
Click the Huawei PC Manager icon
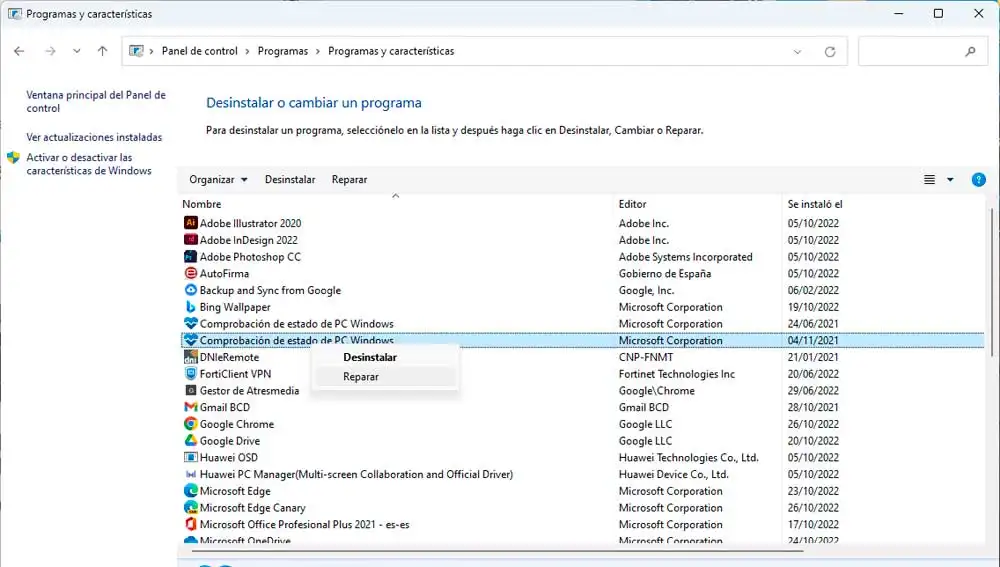(x=190, y=474)
